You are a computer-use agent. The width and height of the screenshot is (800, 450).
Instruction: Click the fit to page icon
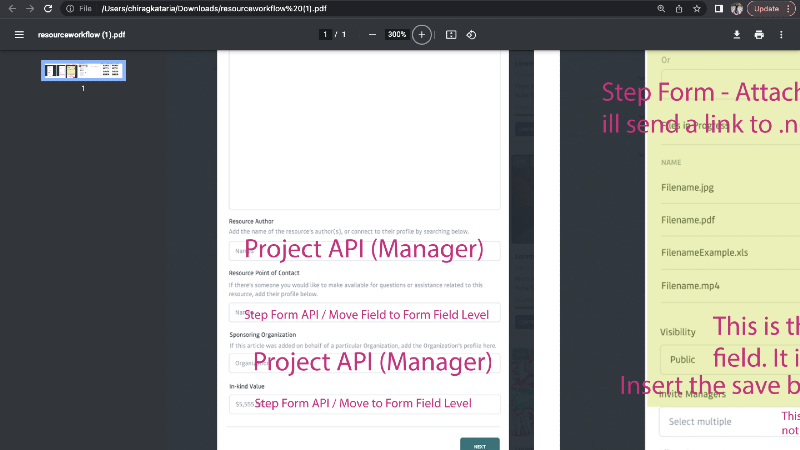pyautogui.click(x=451, y=35)
